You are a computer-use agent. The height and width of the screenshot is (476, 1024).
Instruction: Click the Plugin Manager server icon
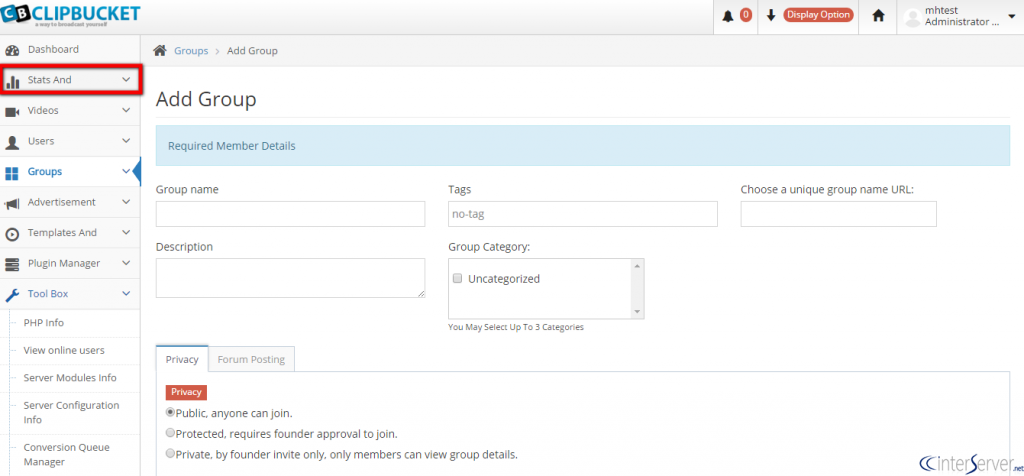(12, 264)
